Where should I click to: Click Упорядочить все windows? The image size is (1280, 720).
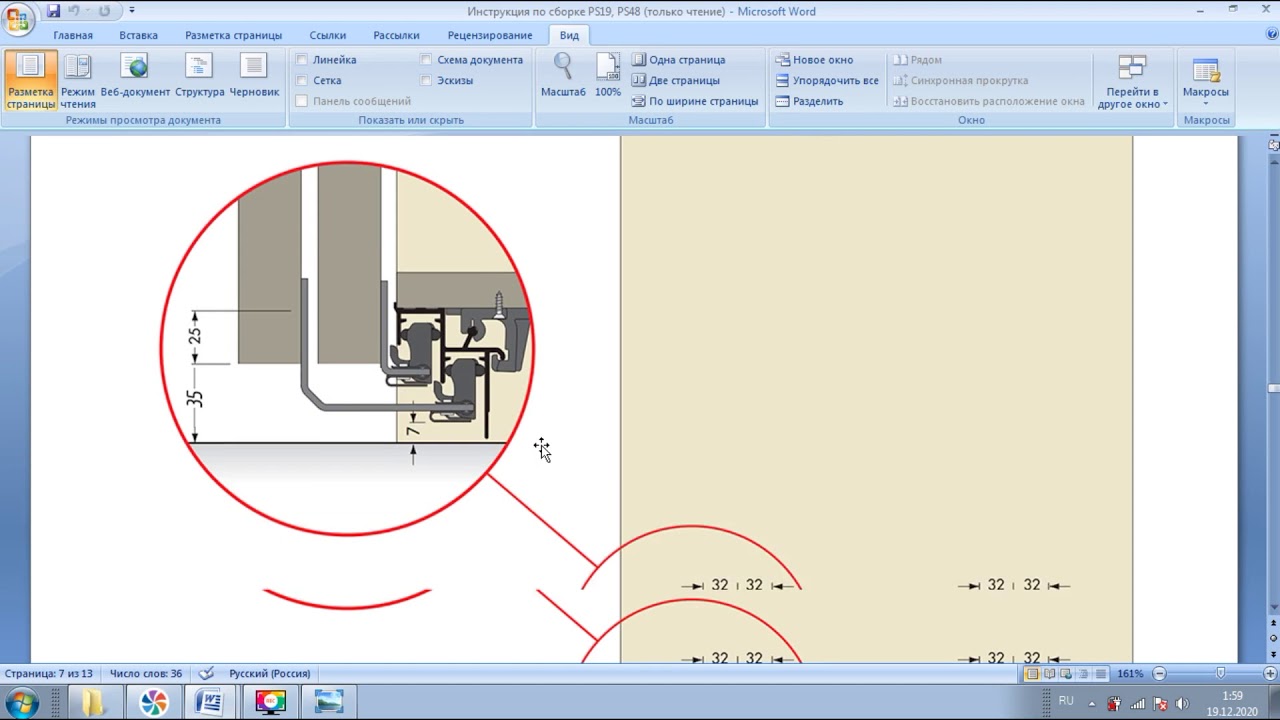click(x=827, y=80)
